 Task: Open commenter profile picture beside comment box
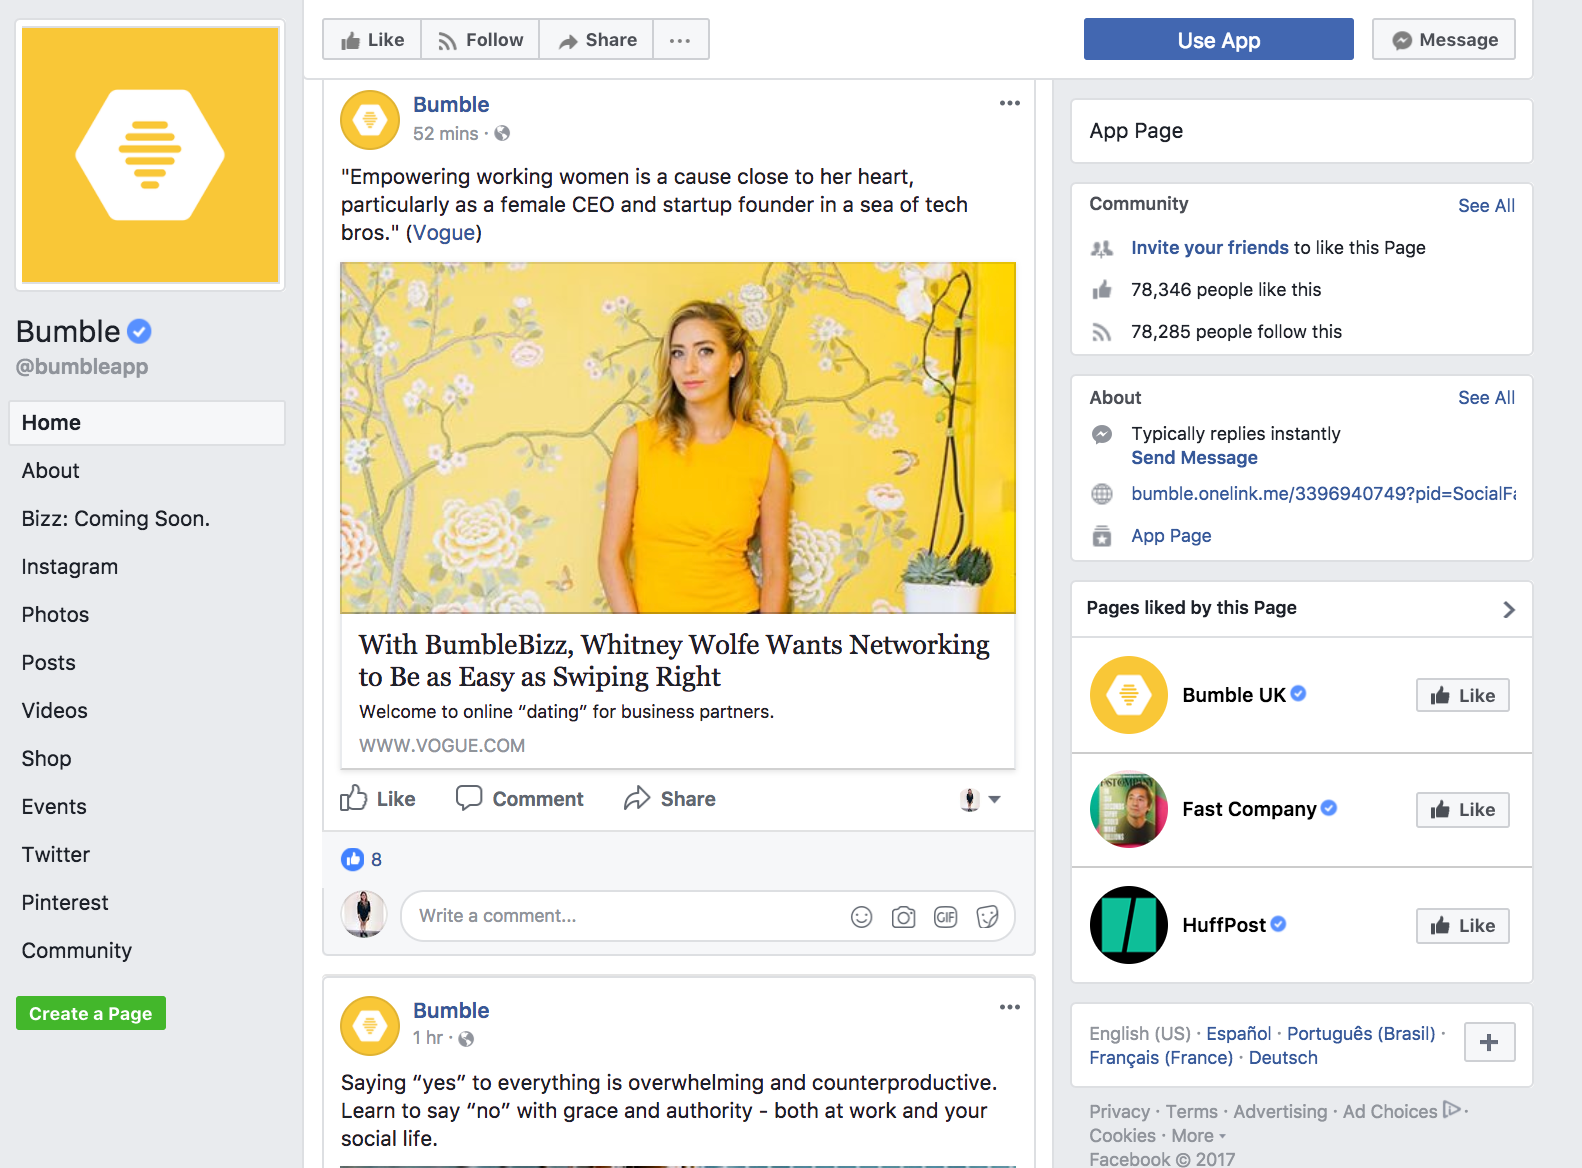point(364,914)
